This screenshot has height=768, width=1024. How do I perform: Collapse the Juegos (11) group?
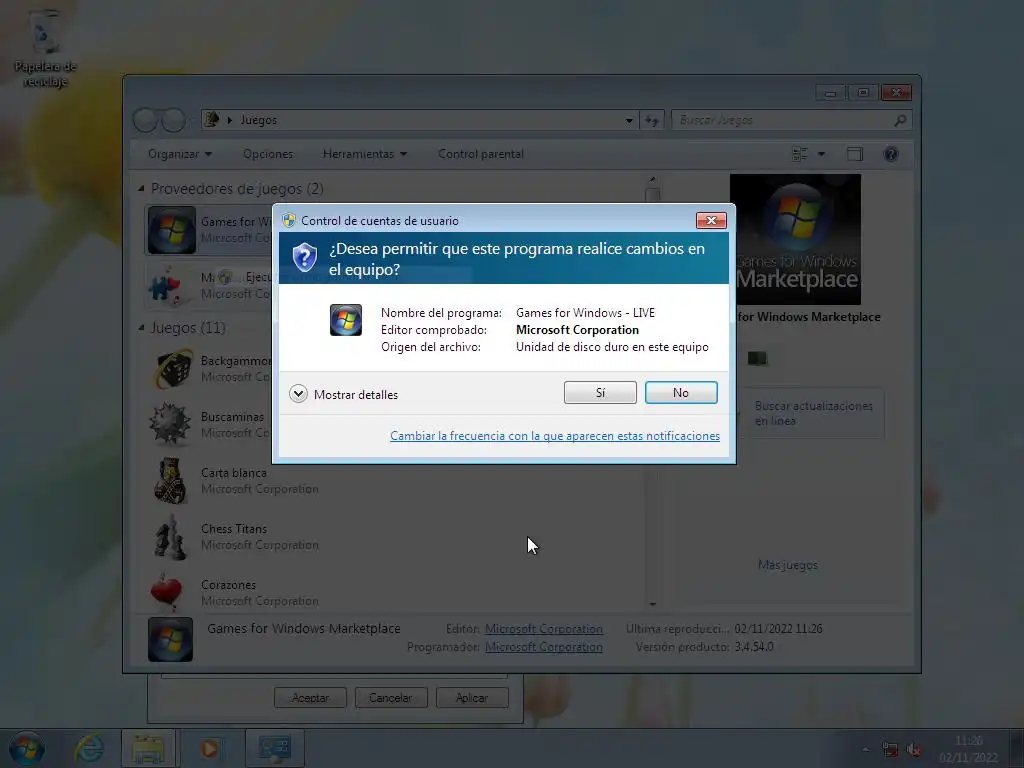point(141,327)
